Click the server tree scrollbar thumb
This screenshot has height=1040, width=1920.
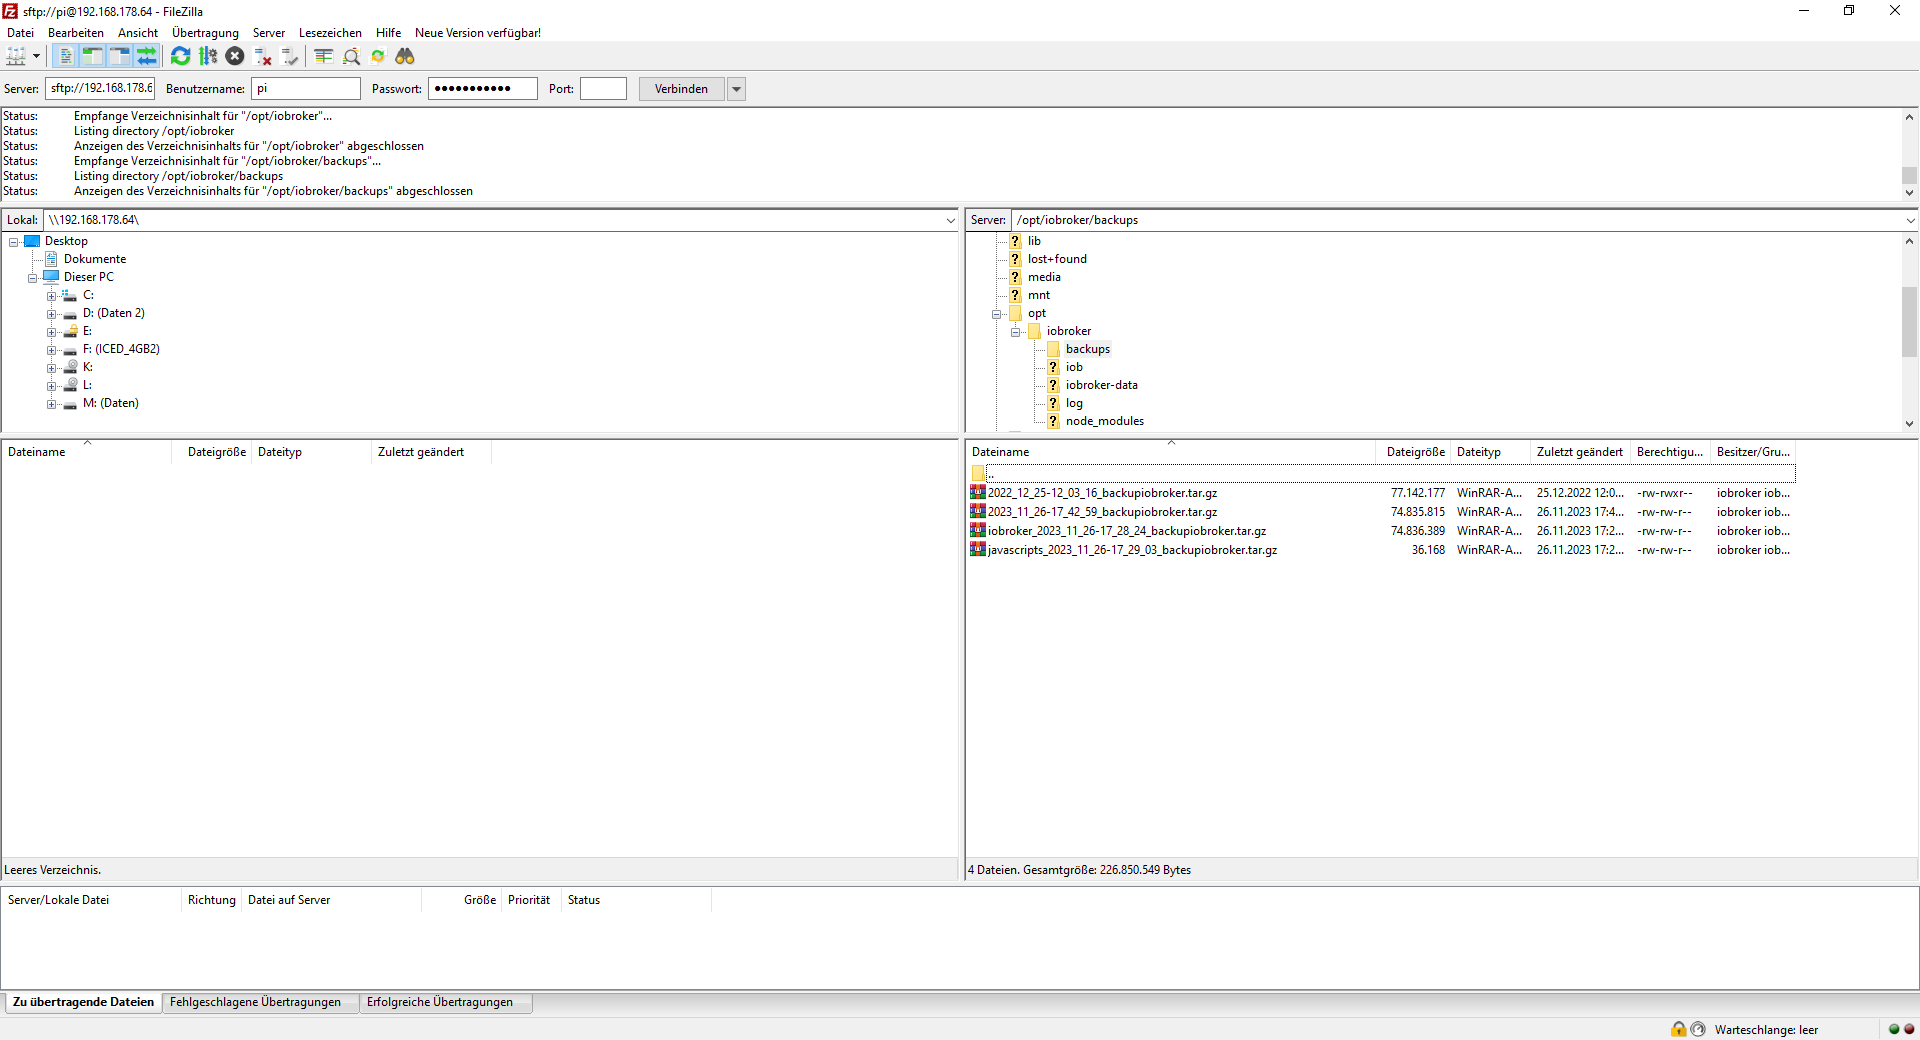(1909, 321)
